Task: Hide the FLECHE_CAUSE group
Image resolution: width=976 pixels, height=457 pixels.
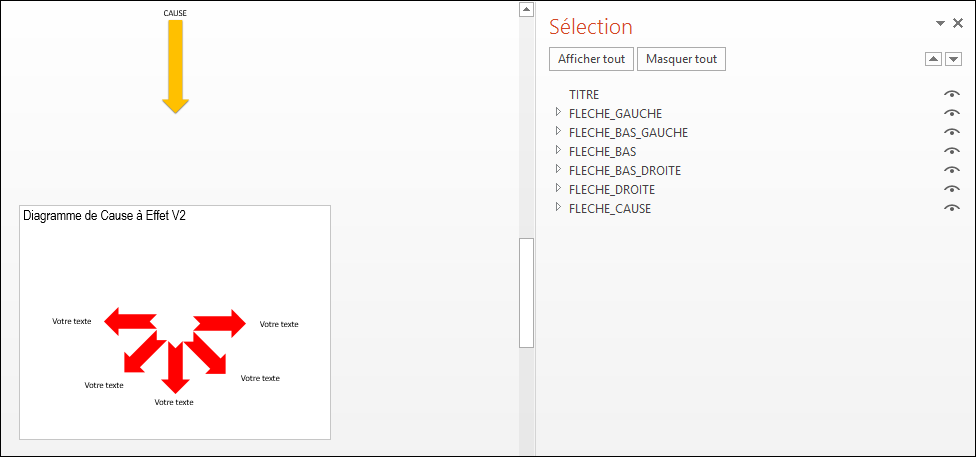Action: click(952, 208)
